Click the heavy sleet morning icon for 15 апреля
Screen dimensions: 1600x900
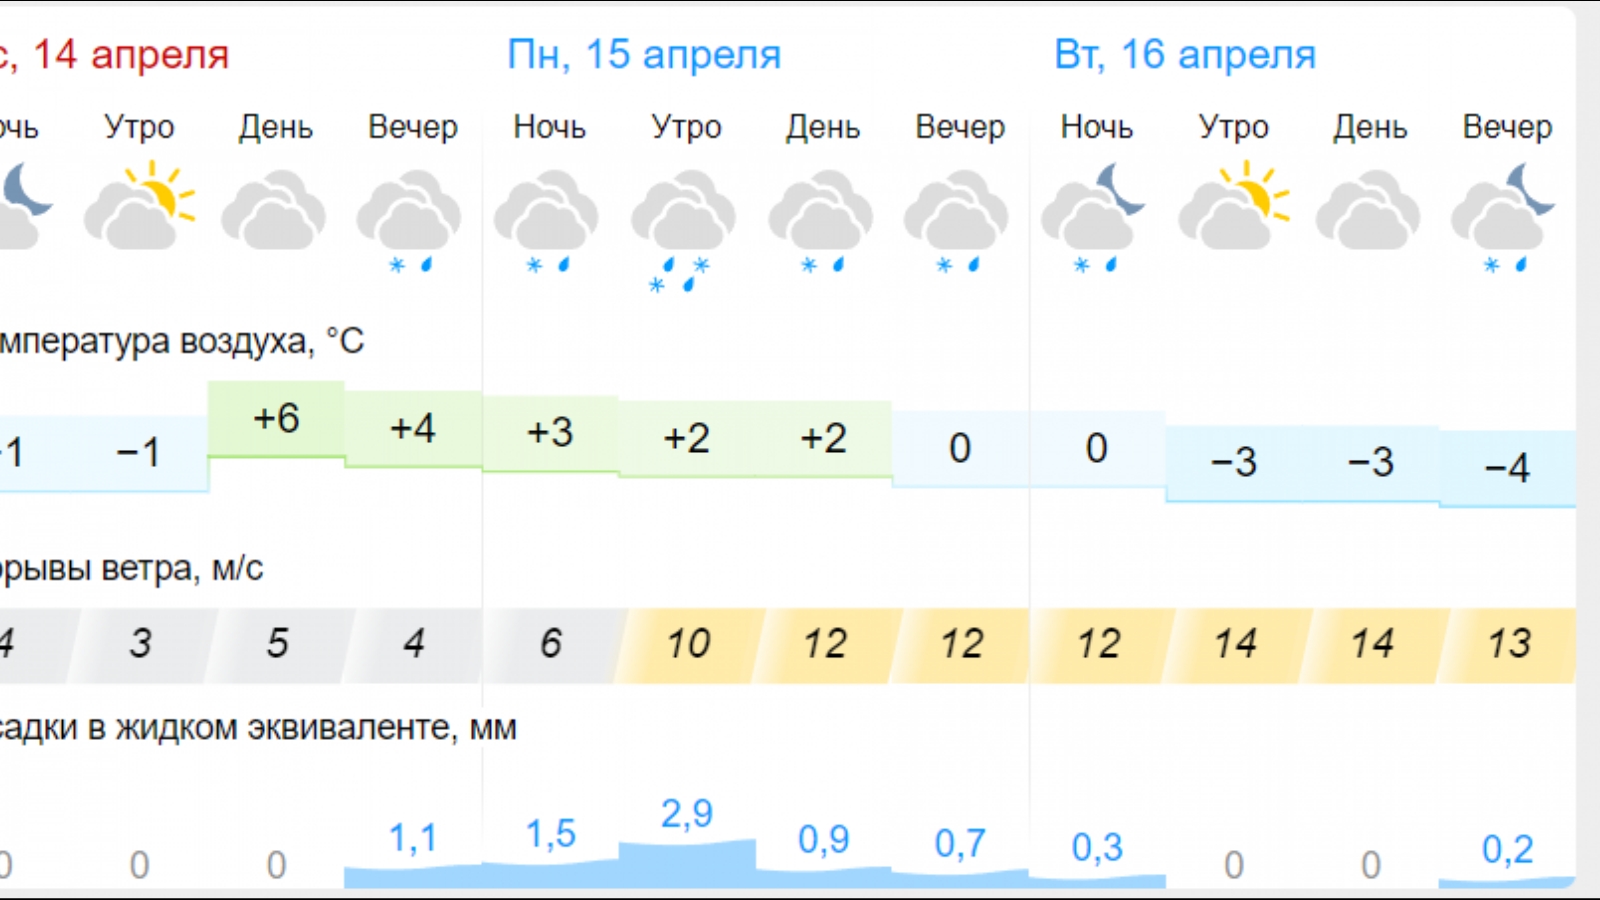click(x=684, y=230)
